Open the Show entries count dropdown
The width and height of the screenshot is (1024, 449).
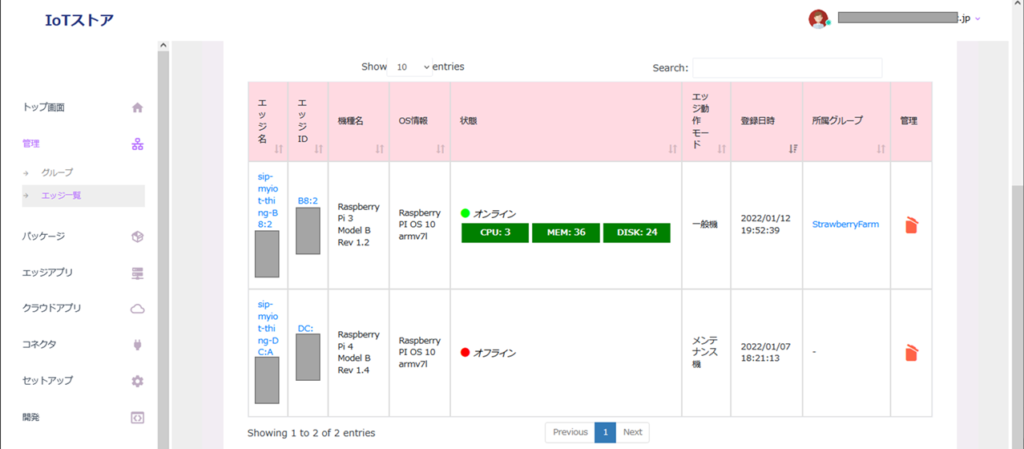click(x=411, y=67)
